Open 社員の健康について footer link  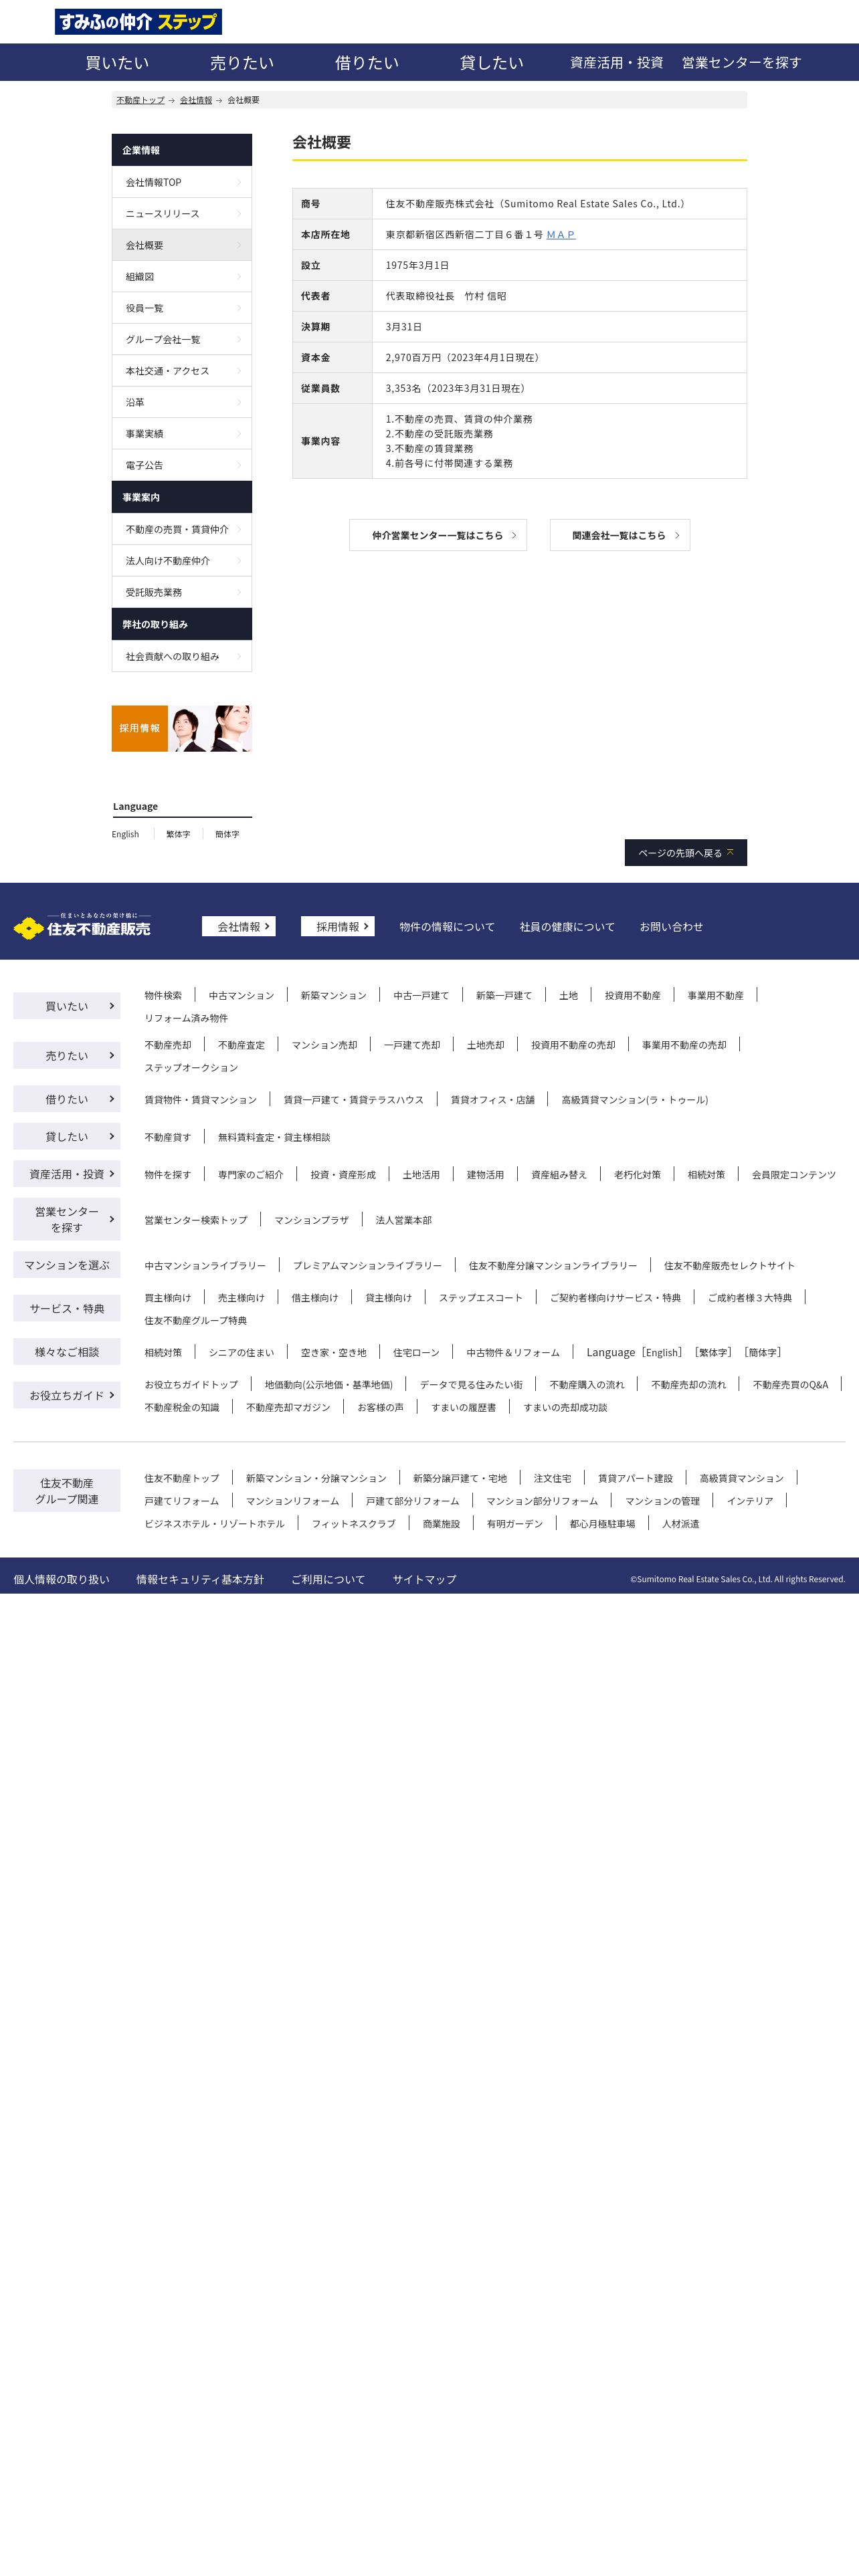pos(567,927)
